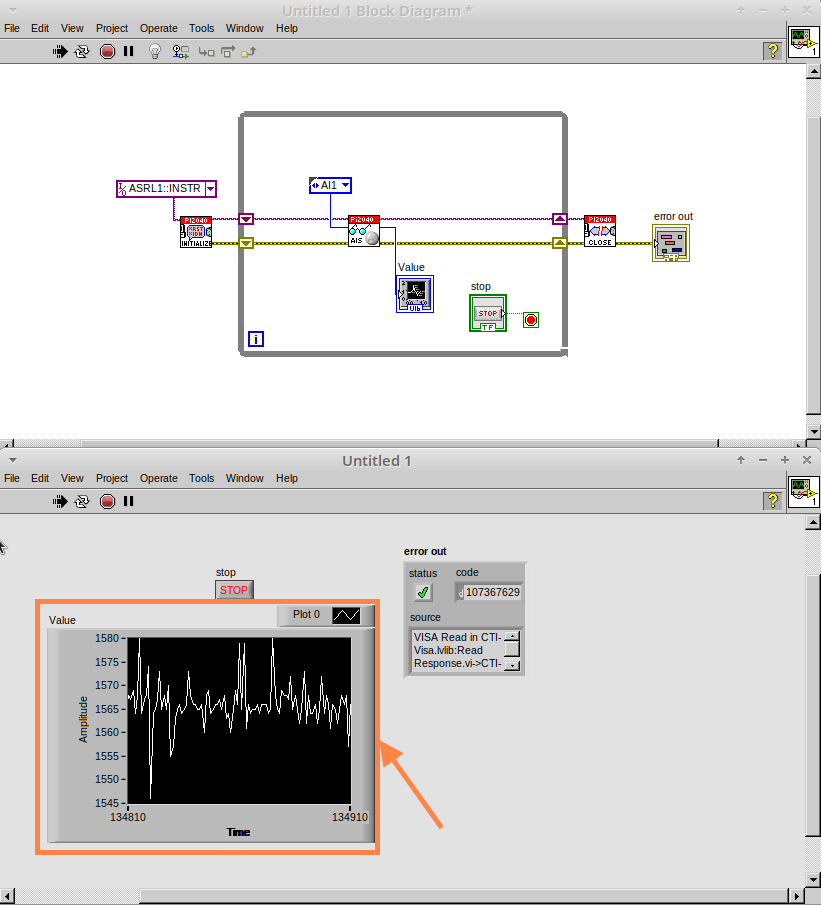This screenshot has width=821, height=905.
Task: Click left purple shift register on loop
Action: click(x=246, y=219)
